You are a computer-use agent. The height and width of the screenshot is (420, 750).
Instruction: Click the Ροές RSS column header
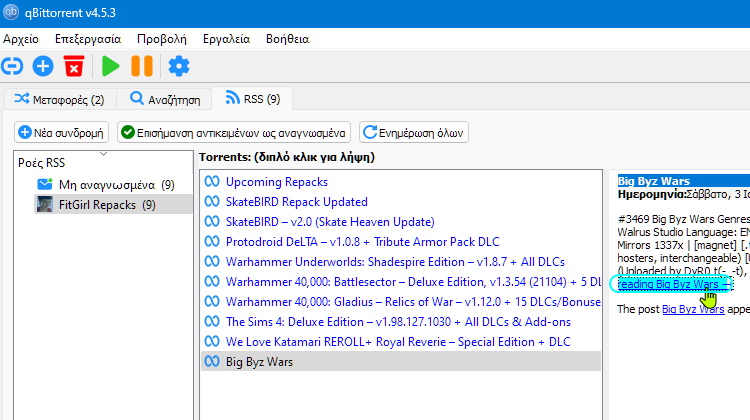point(103,163)
